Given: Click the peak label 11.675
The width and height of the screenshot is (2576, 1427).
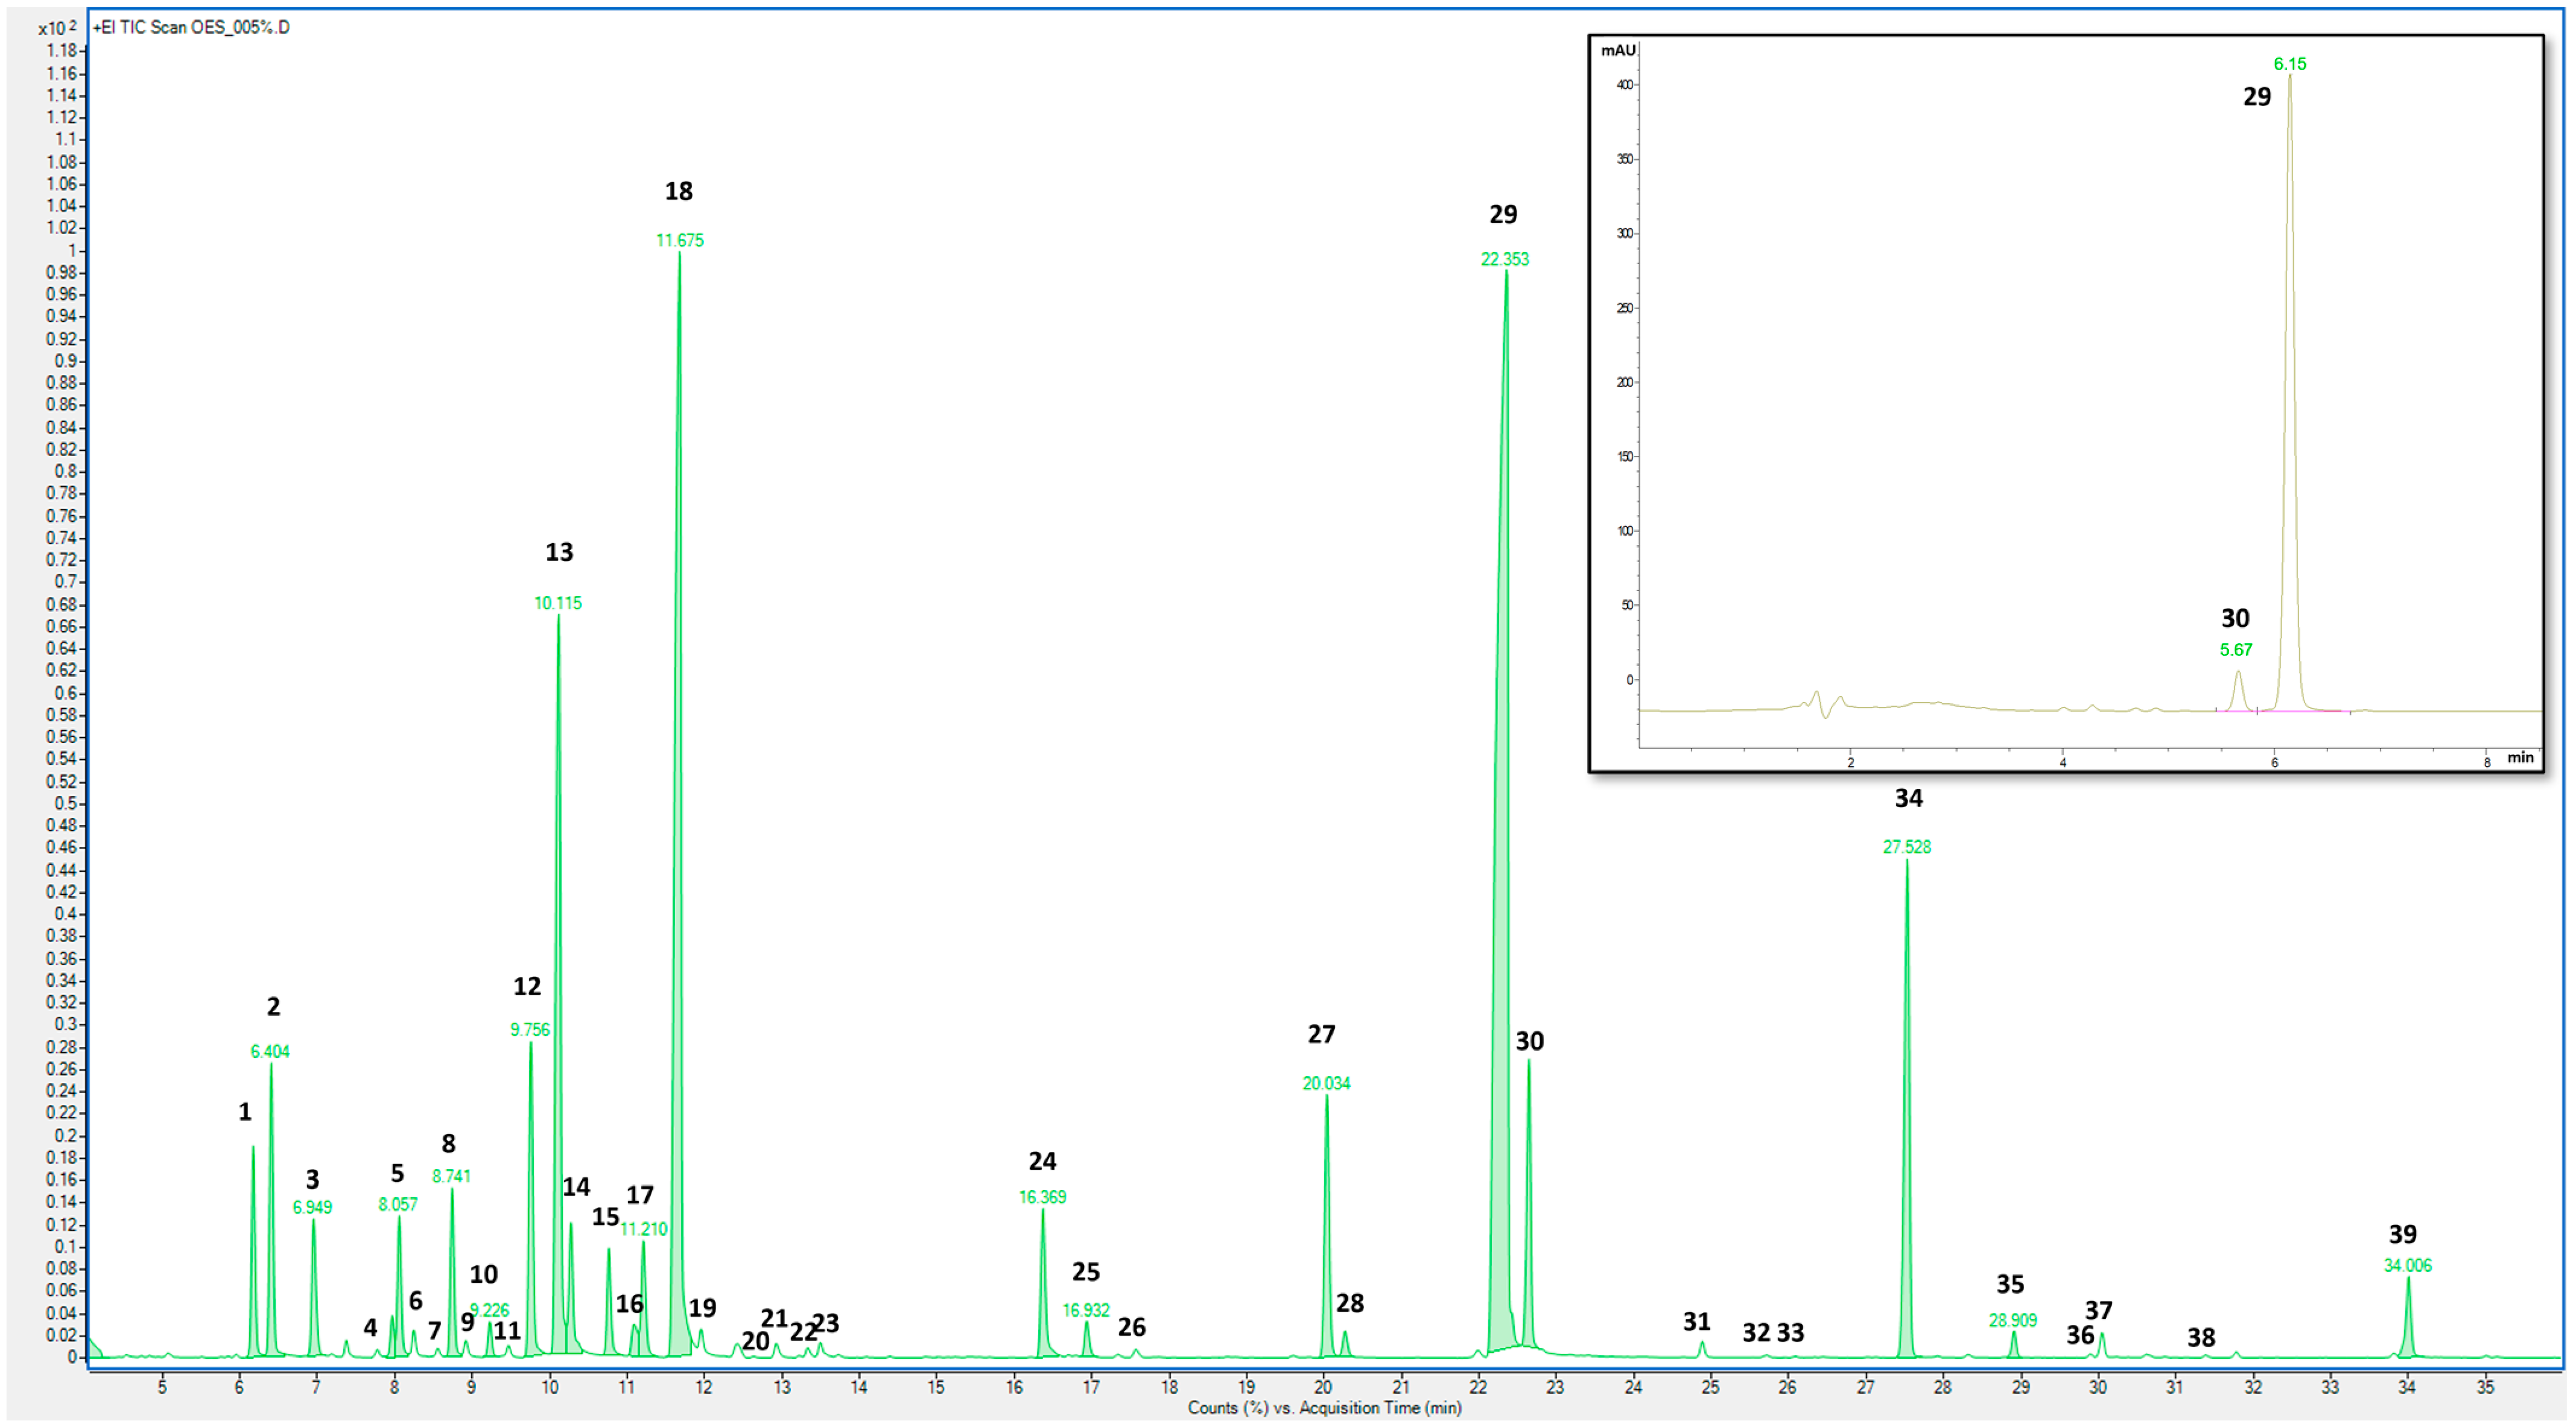Looking at the screenshot, I should click(680, 240).
